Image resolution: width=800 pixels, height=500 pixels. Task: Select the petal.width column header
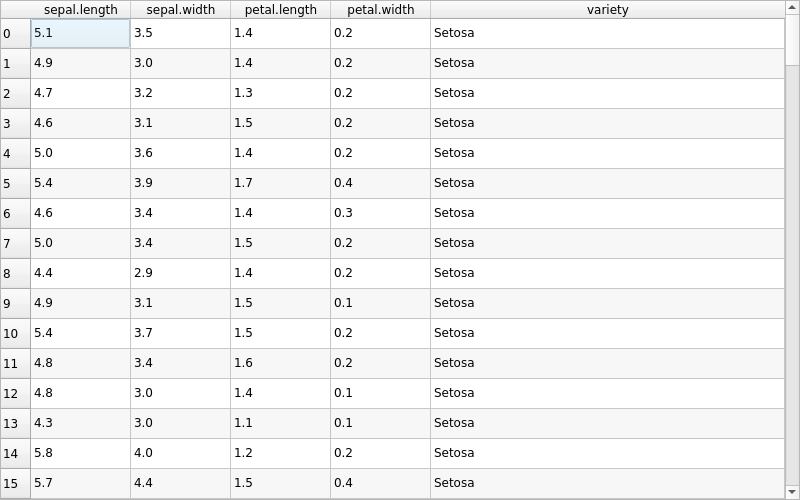tap(380, 10)
